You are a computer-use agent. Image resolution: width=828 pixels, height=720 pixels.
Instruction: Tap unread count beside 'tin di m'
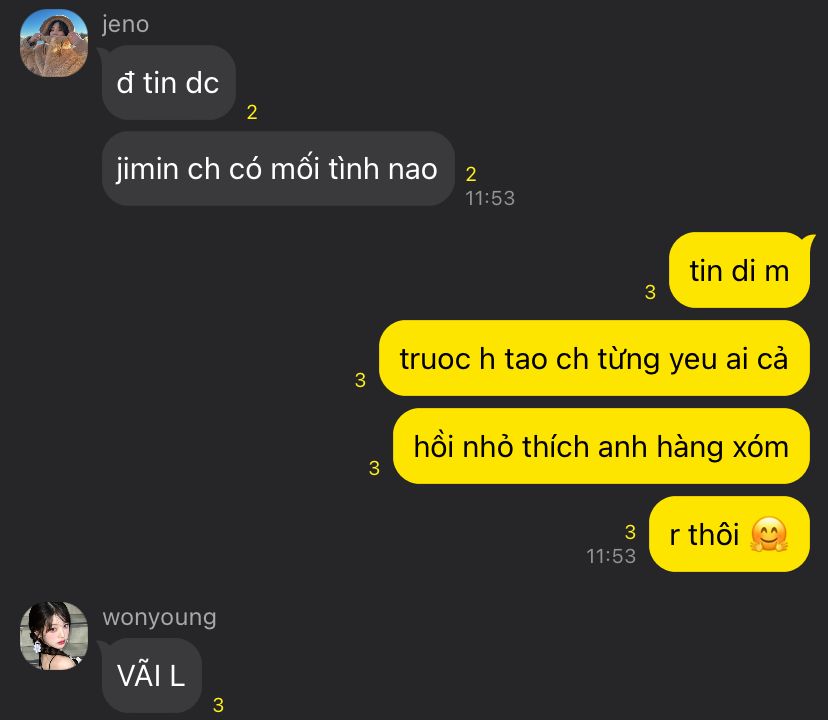(x=651, y=292)
